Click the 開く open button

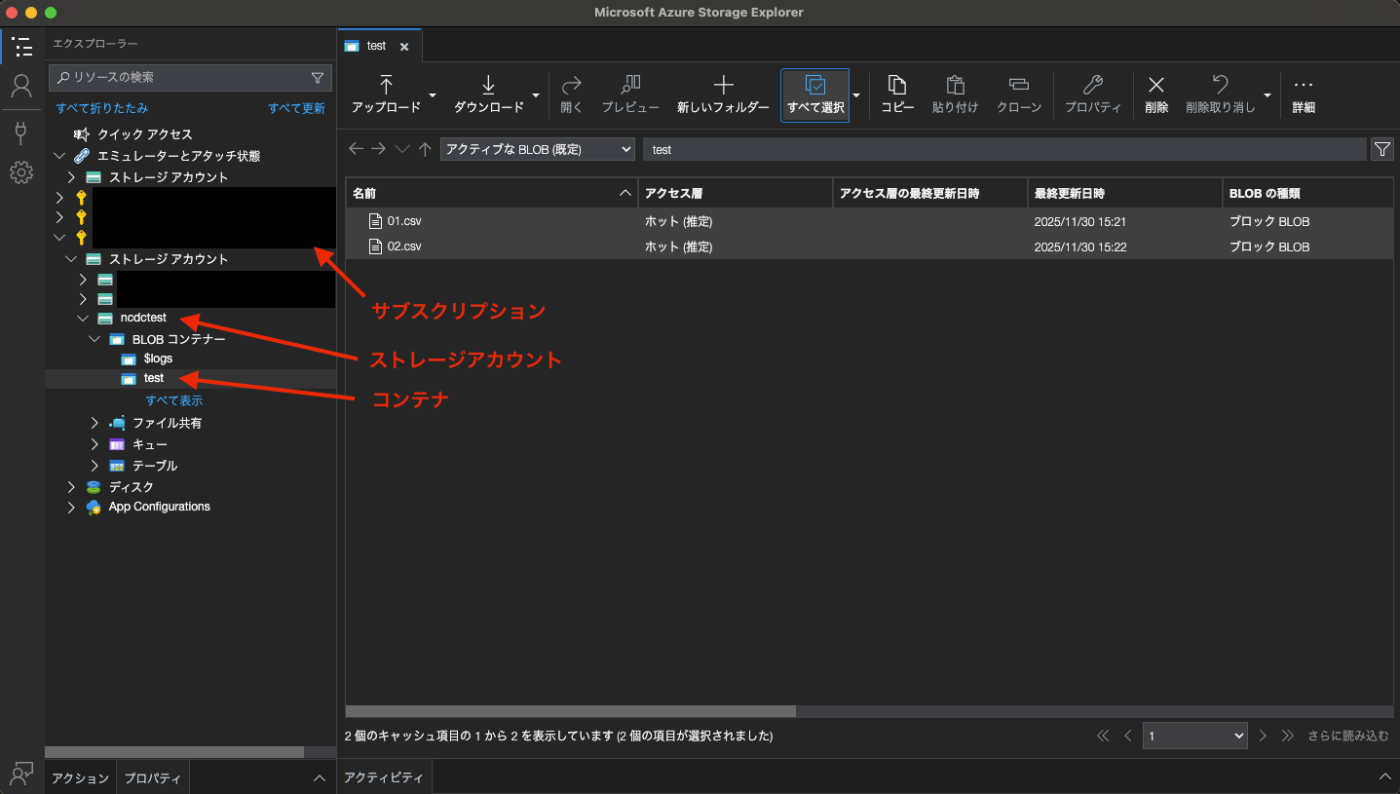point(571,95)
